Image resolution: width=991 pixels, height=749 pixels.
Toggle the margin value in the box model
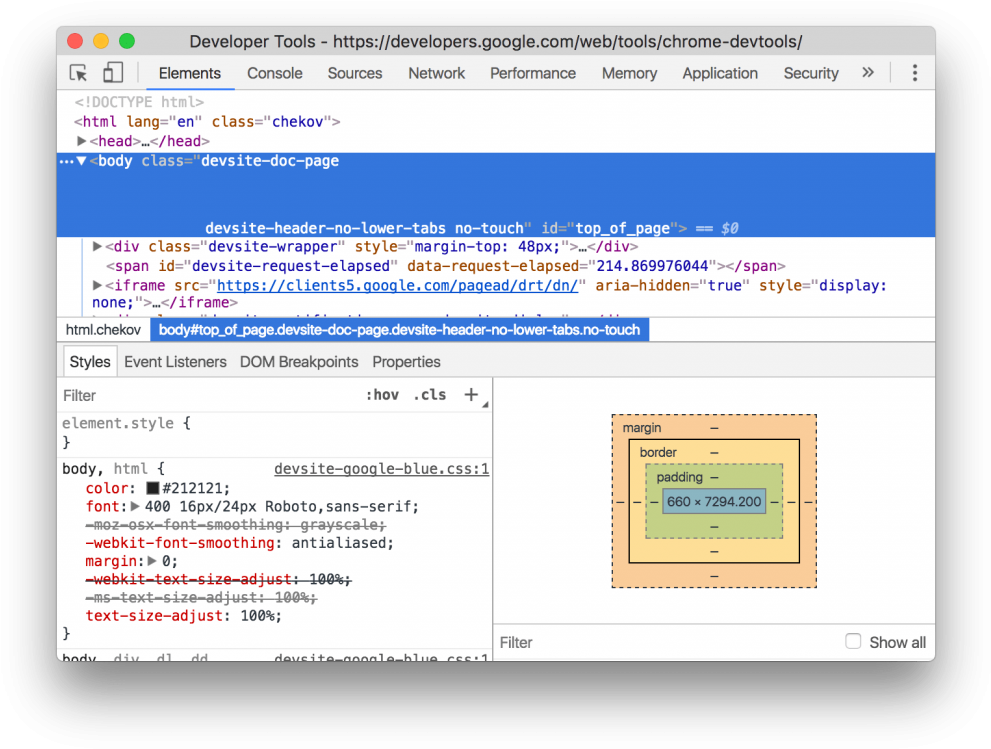click(x=714, y=427)
